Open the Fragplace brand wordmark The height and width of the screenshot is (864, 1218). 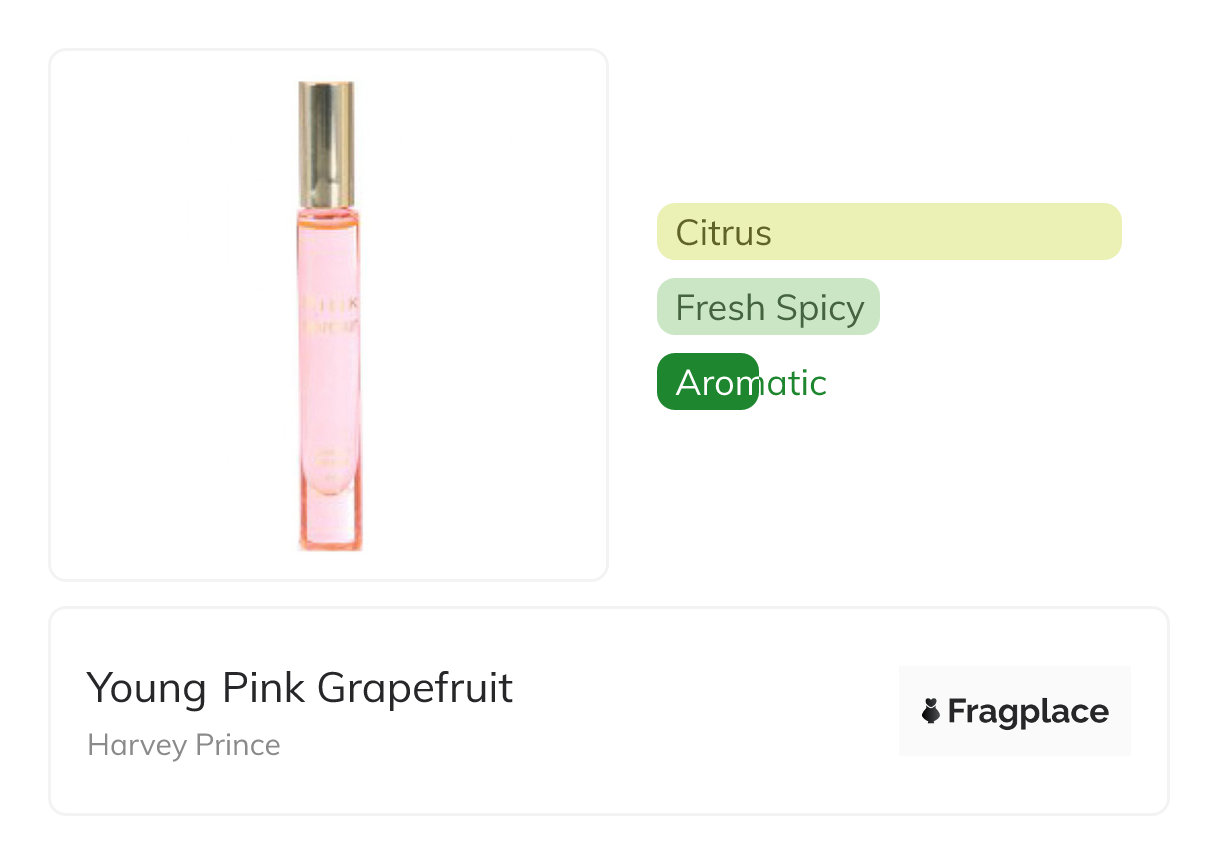[x=1027, y=711]
